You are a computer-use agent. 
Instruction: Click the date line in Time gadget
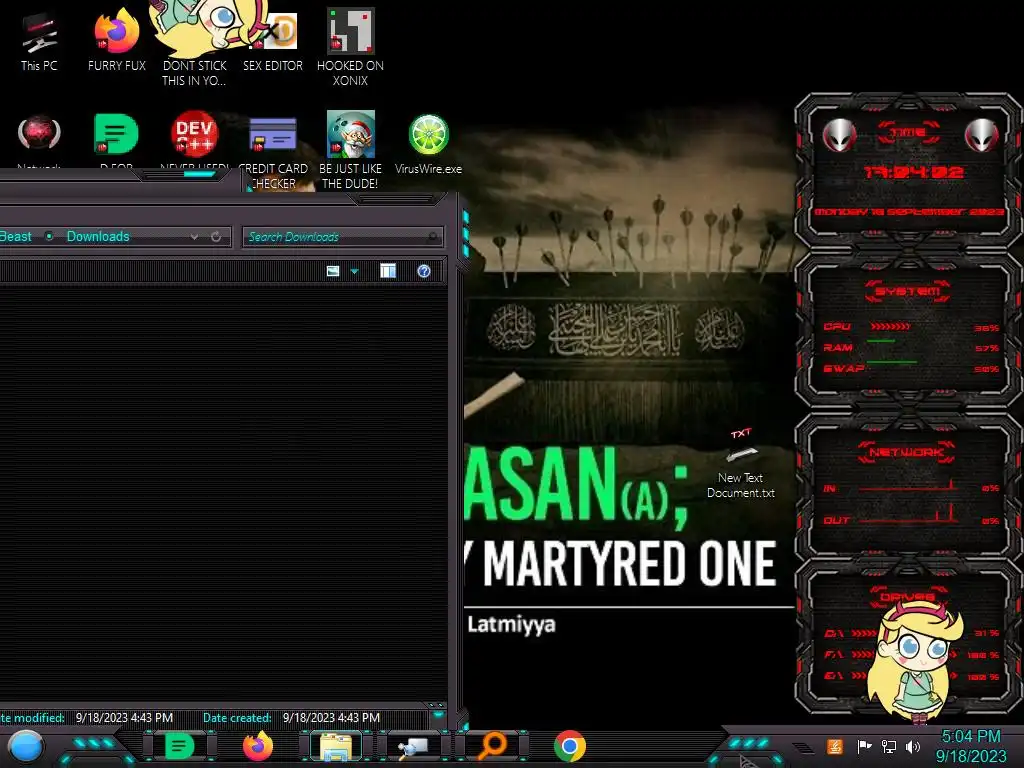click(908, 212)
